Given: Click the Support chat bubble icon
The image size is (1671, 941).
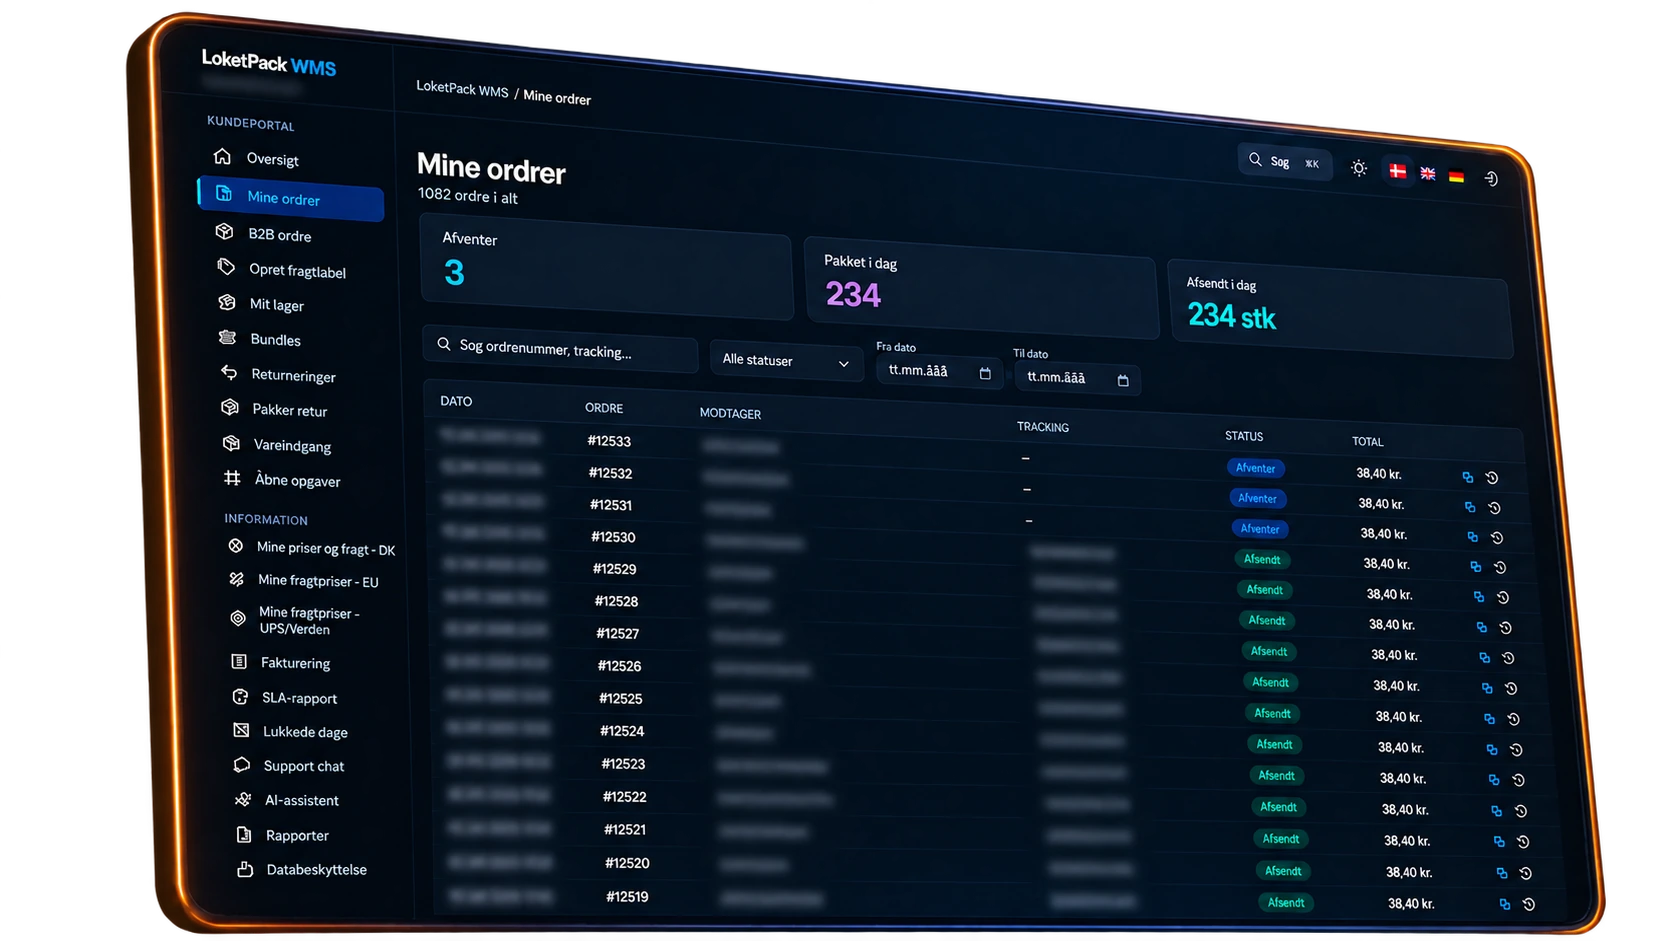Looking at the screenshot, I should (242, 764).
